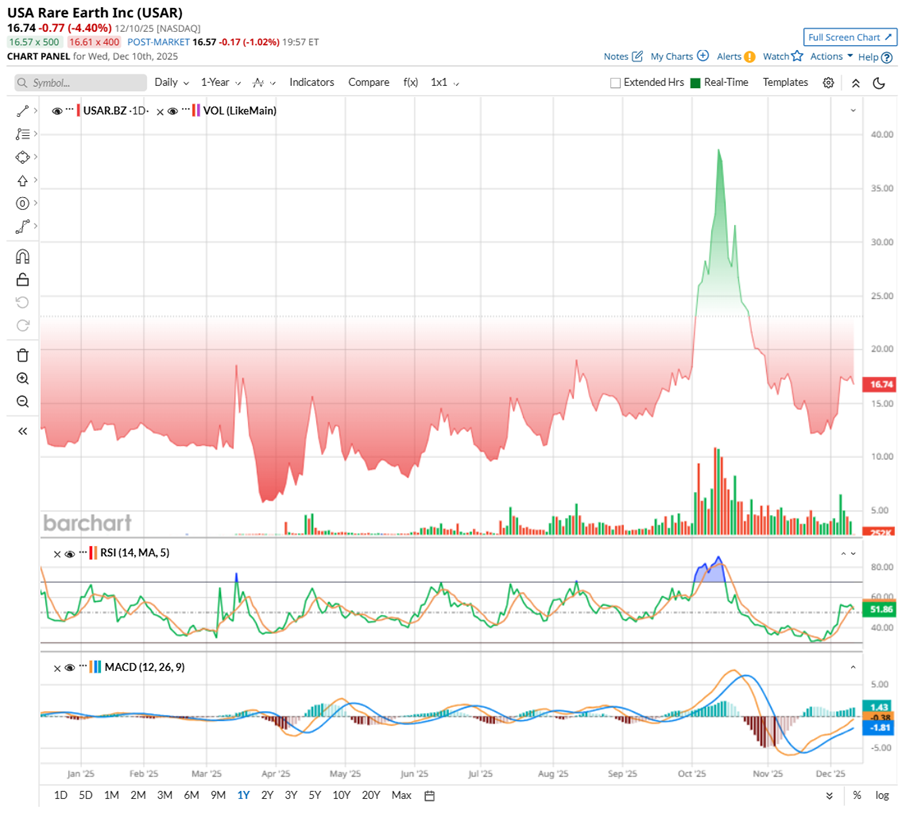Select the 1D time range
The width and height of the screenshot is (902, 814).
pyautogui.click(x=60, y=795)
